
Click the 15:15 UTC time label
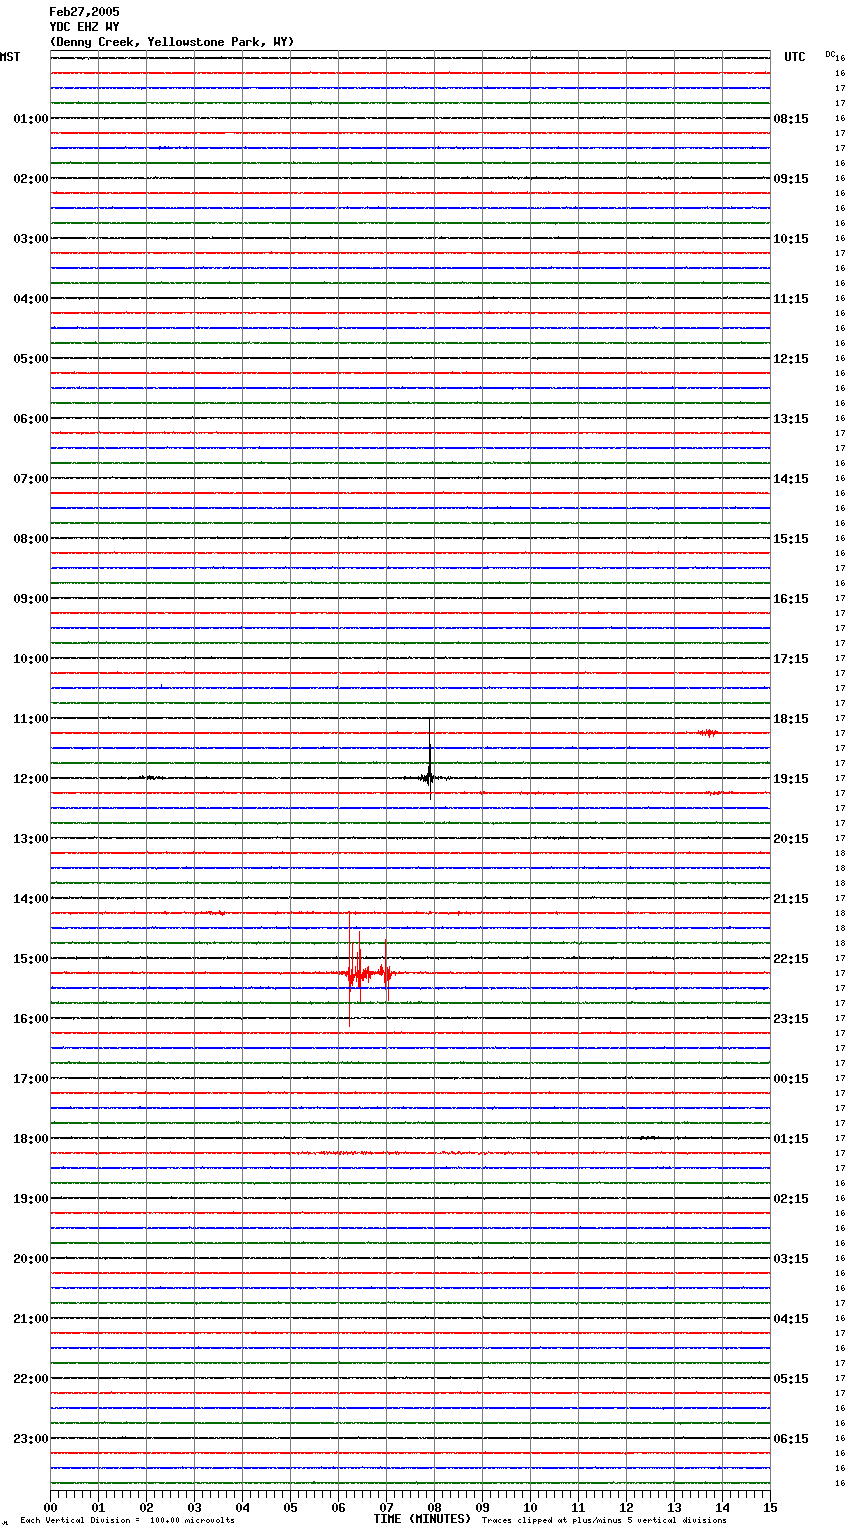[791, 539]
